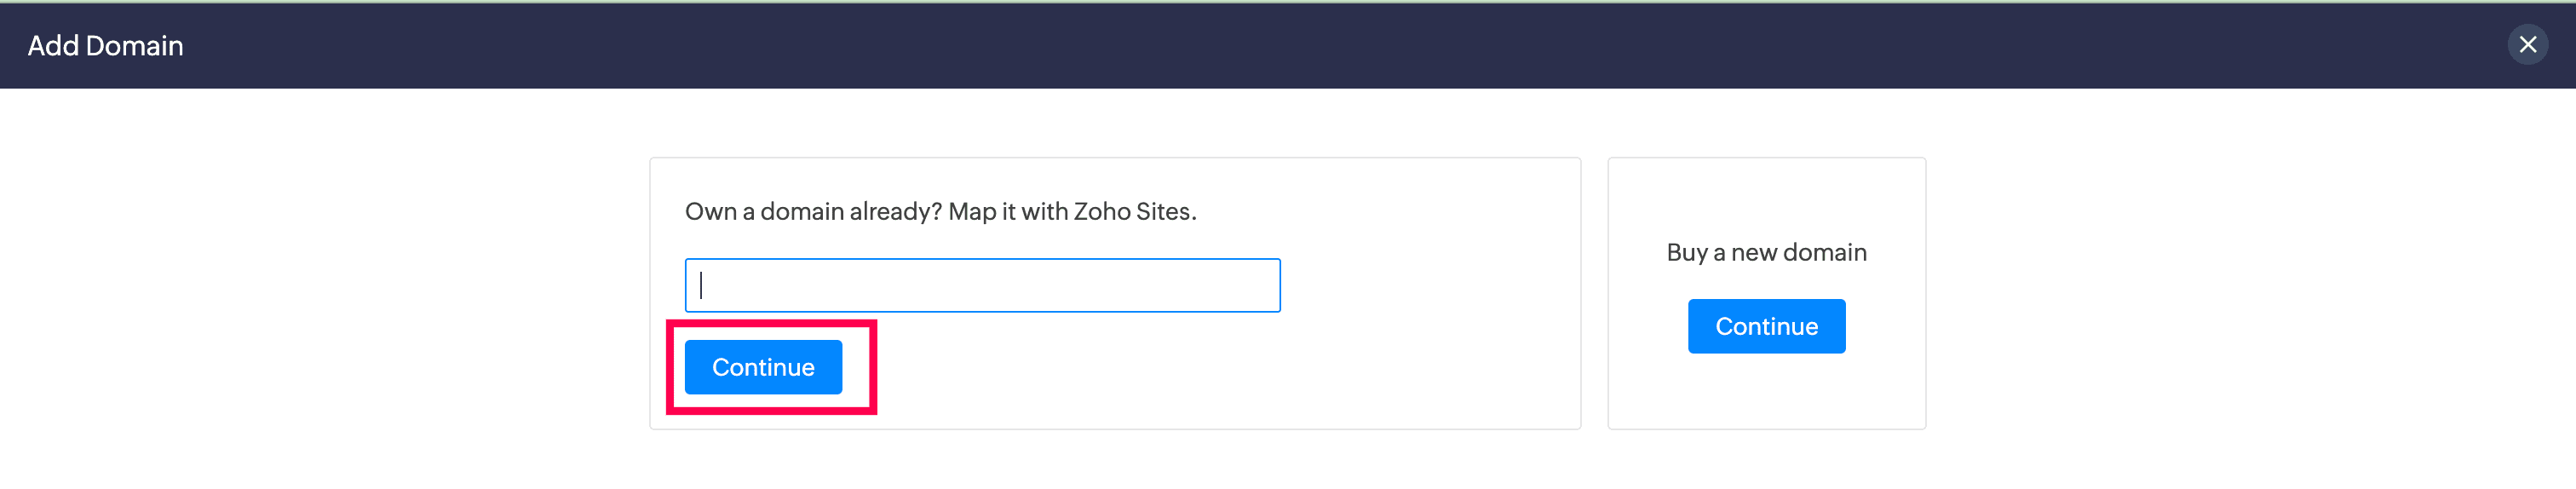This screenshot has width=2576, height=489.
Task: Close the Add Domain dialog
Action: [2527, 45]
